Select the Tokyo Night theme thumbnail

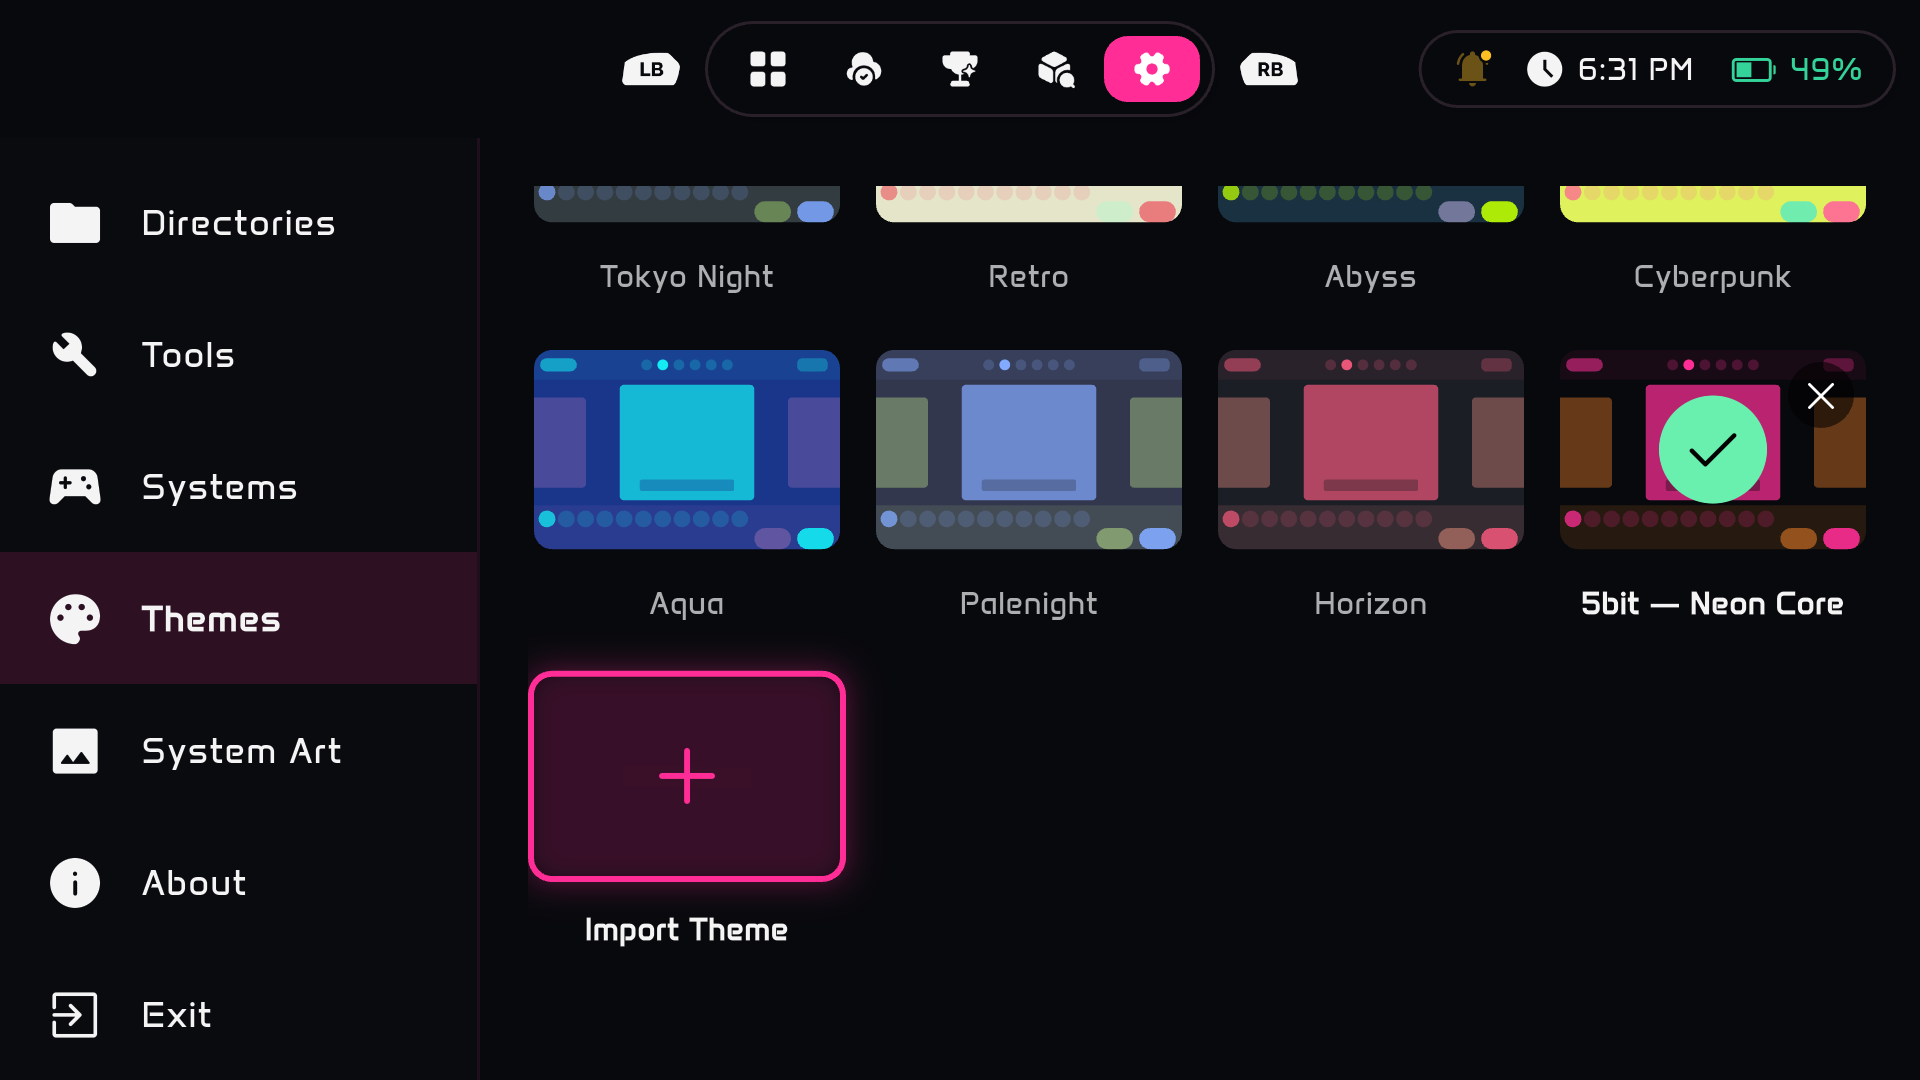[687, 204]
